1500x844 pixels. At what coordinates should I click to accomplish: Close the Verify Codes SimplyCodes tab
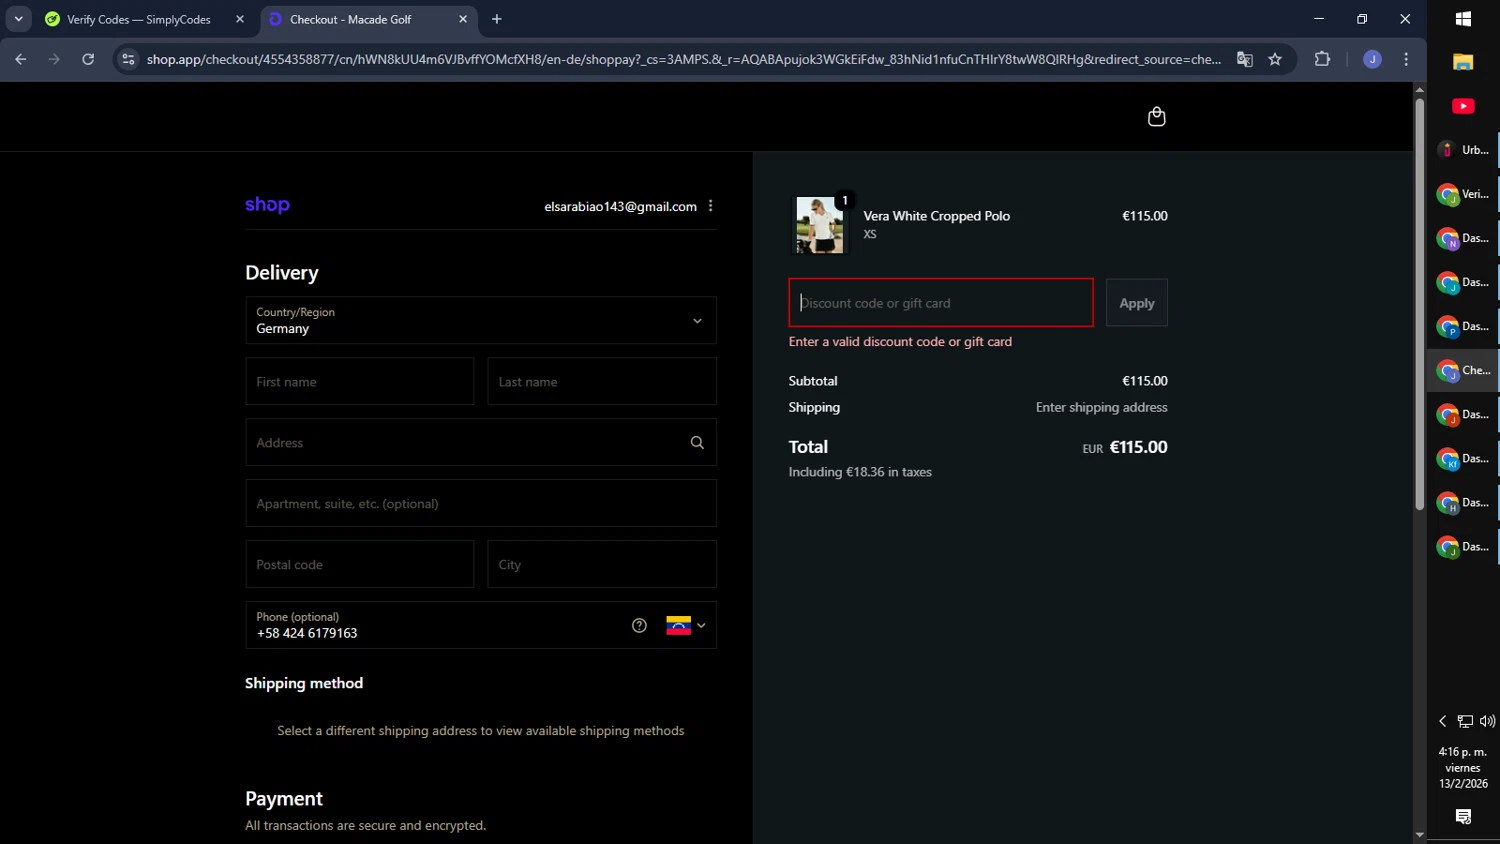point(240,19)
